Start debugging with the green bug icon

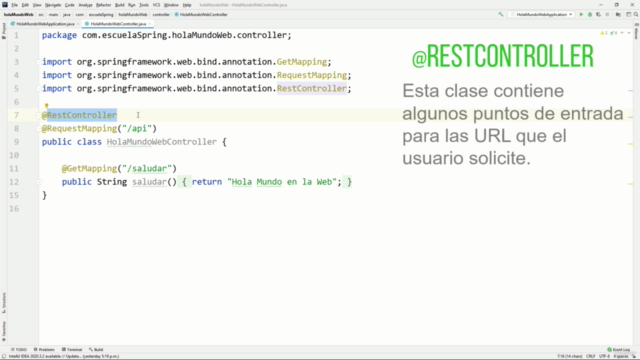[590, 15]
